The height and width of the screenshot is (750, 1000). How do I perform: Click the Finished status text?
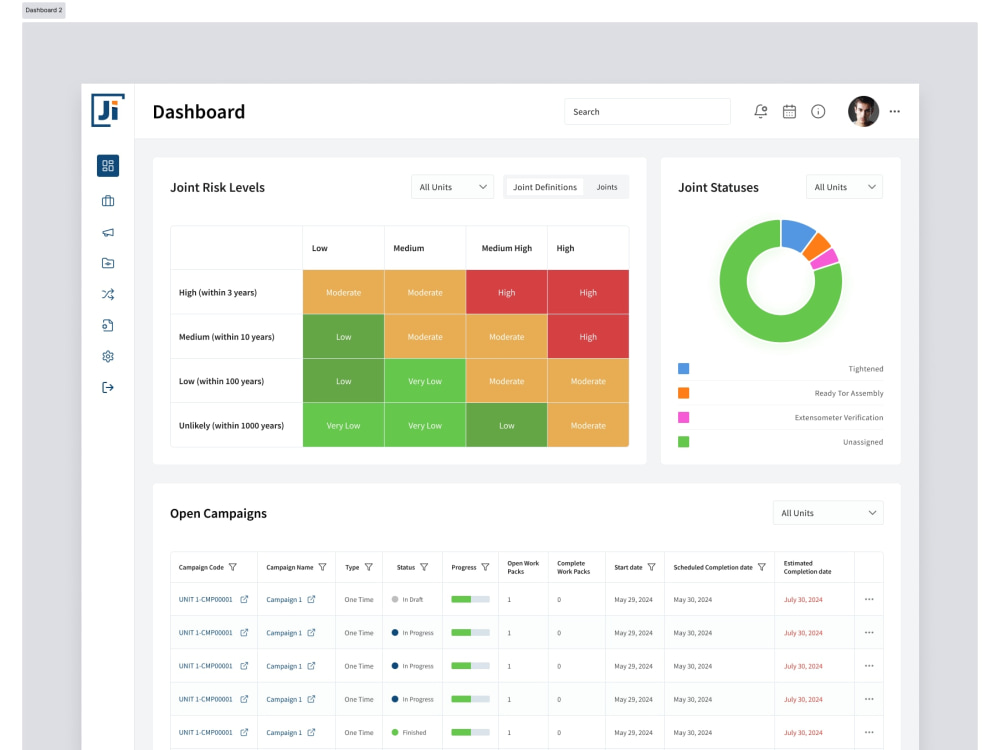pos(415,732)
